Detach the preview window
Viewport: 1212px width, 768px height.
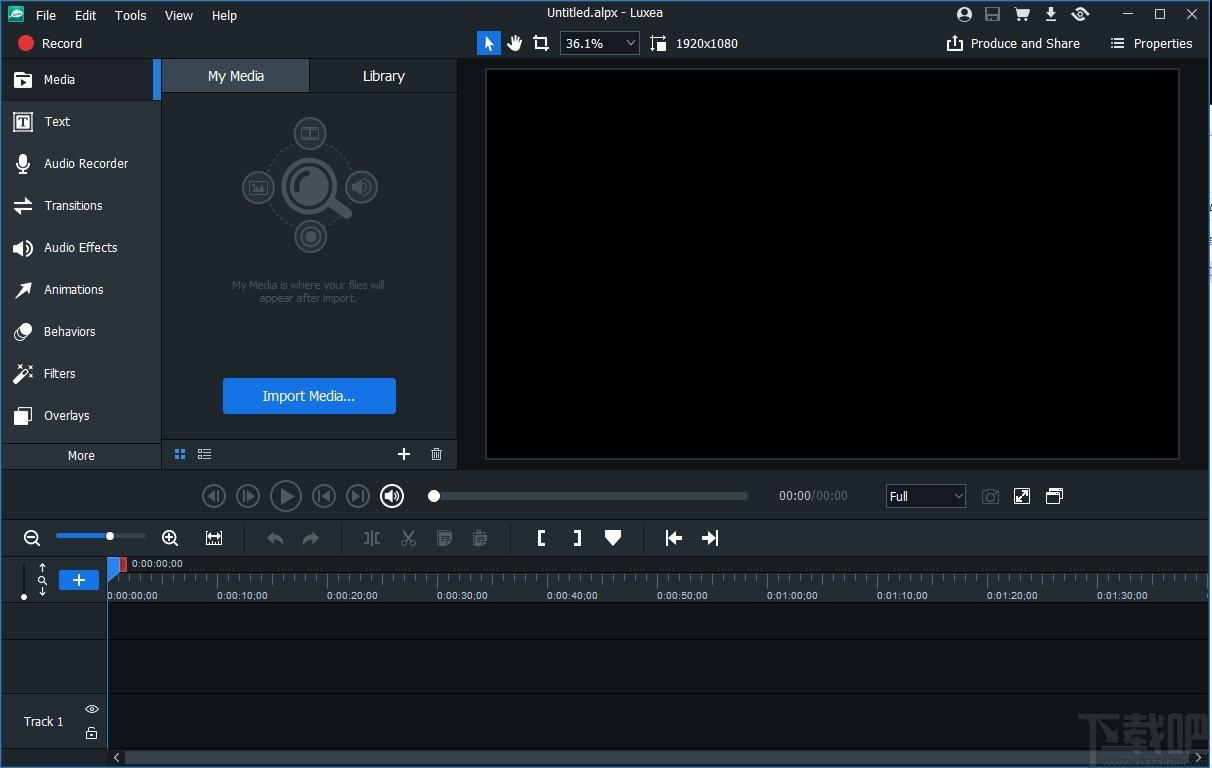1054,496
